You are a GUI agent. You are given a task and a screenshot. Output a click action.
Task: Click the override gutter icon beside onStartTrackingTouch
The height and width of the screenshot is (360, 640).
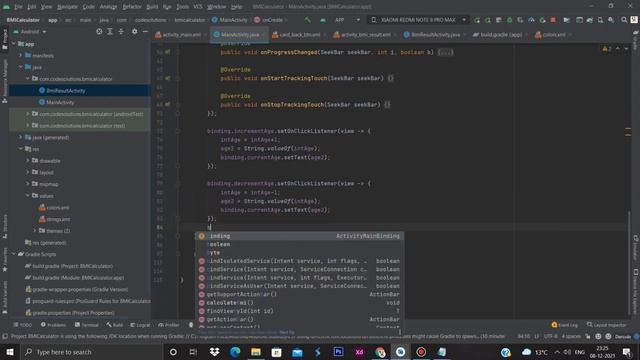[x=167, y=78]
